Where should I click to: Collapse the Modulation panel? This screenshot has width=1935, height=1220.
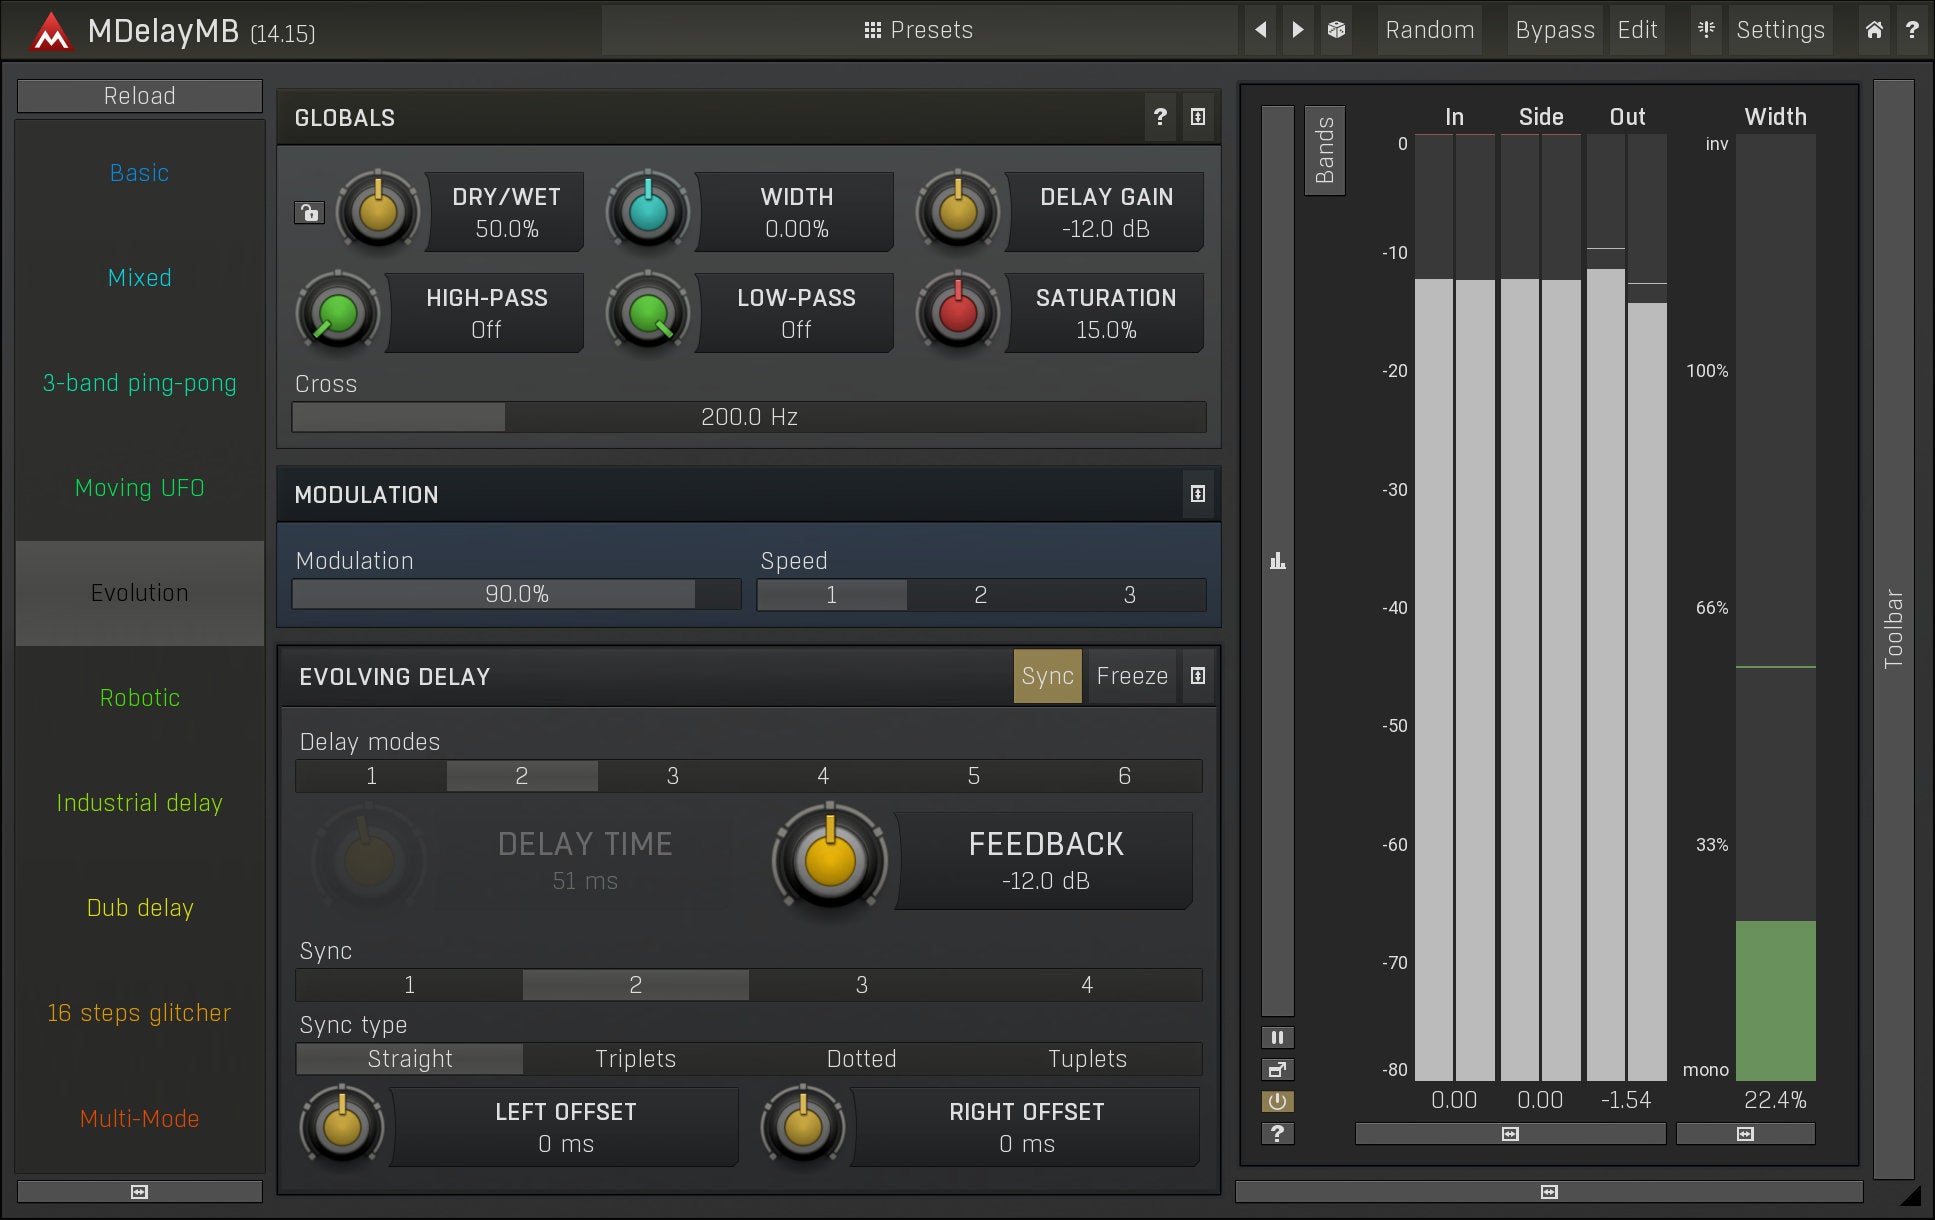[1197, 494]
